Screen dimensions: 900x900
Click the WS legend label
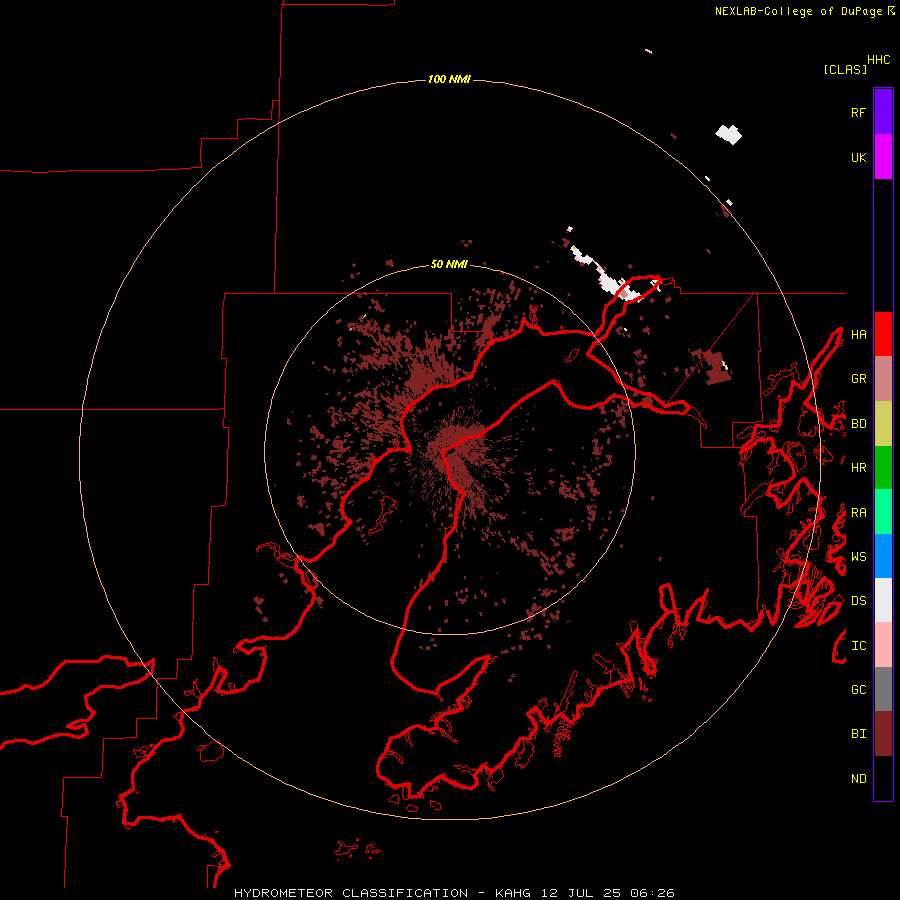pos(858,557)
